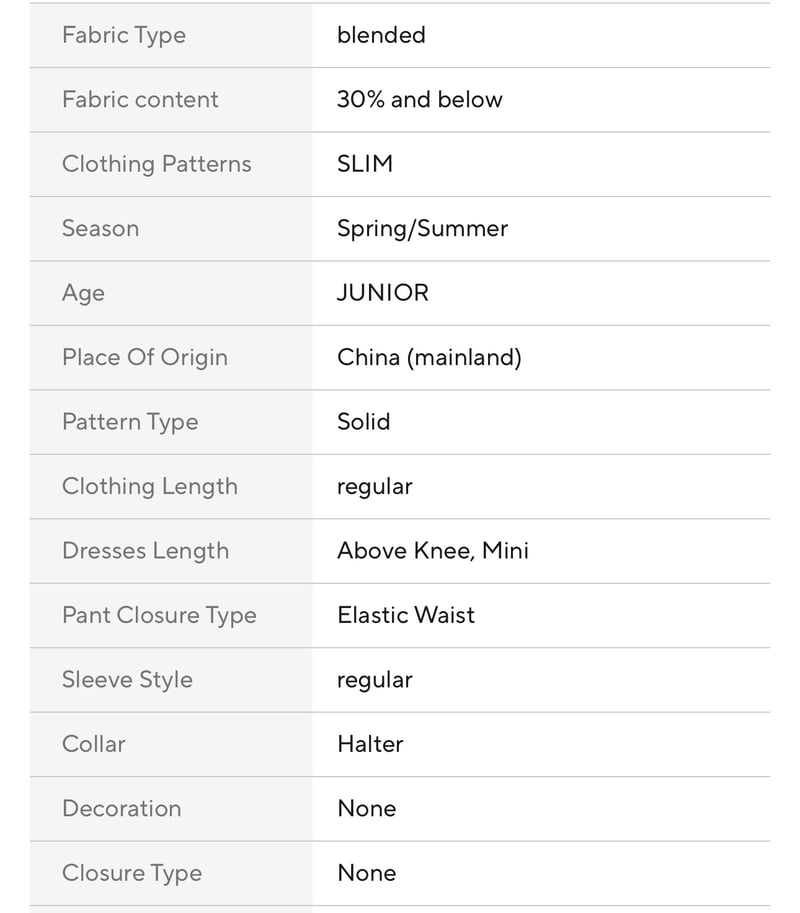800x913 pixels.
Task: Click the 'blended' fabric type value
Action: point(381,35)
